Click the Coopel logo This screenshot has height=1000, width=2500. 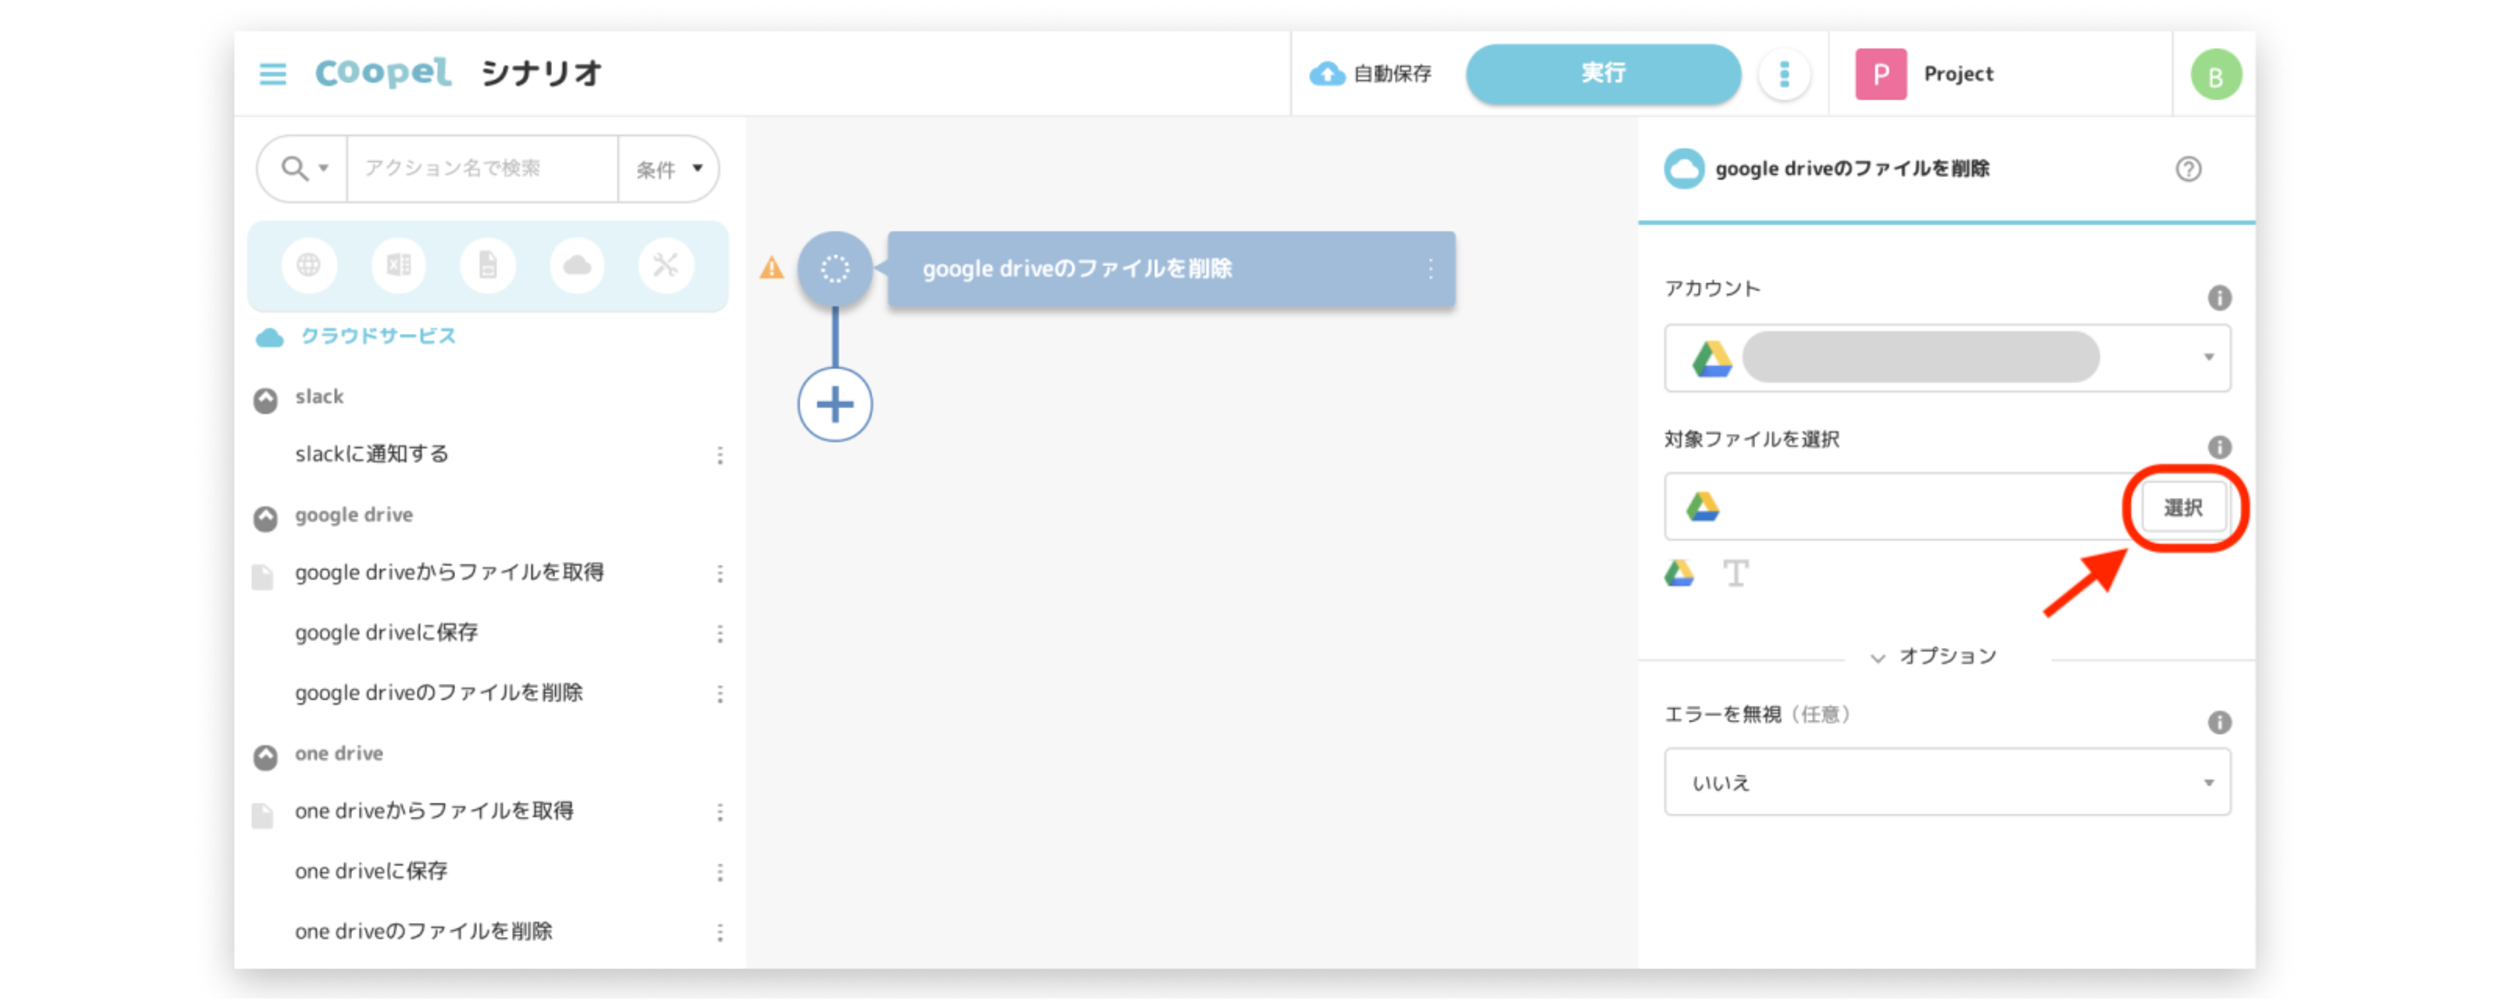(383, 73)
